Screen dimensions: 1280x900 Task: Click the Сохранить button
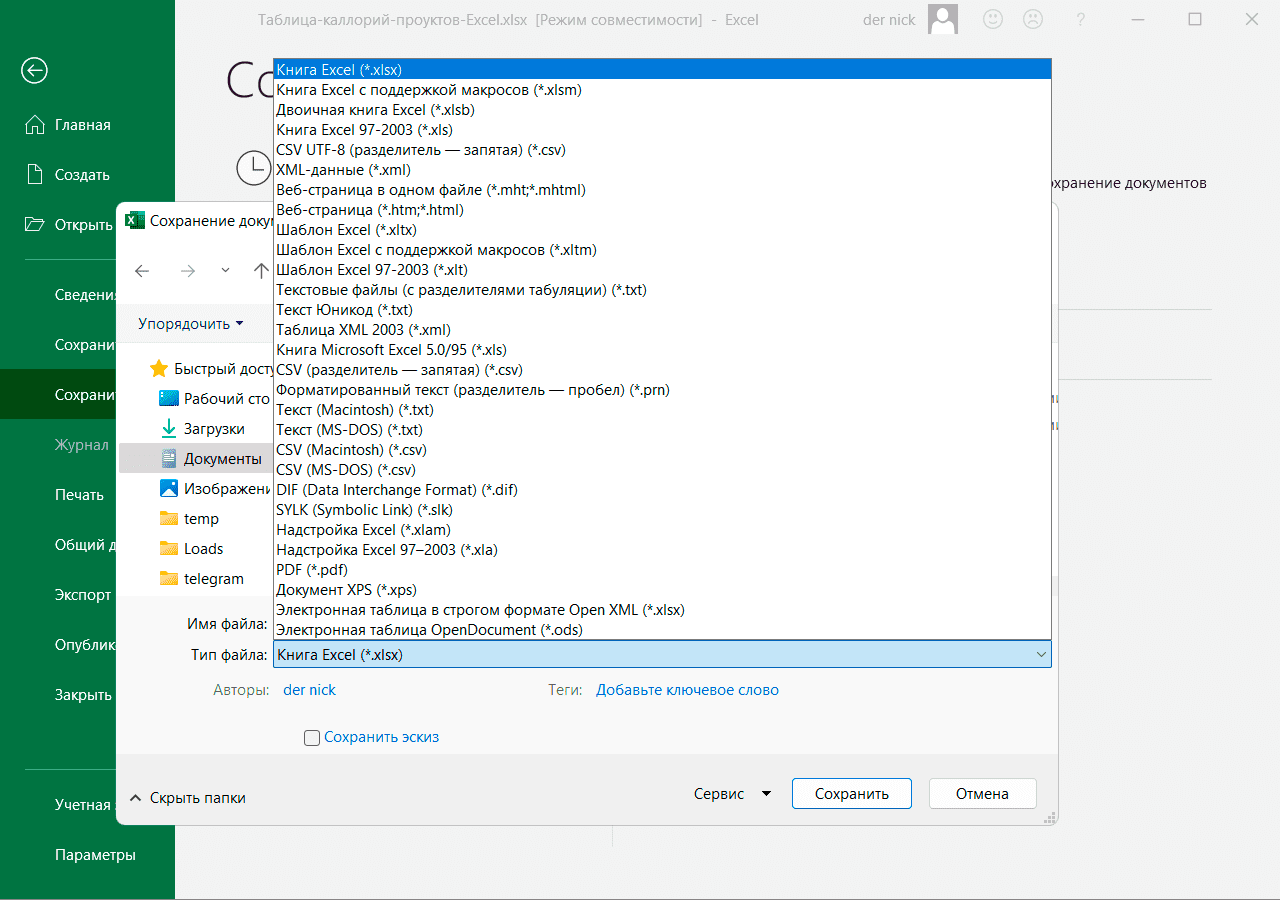pyautogui.click(x=852, y=794)
